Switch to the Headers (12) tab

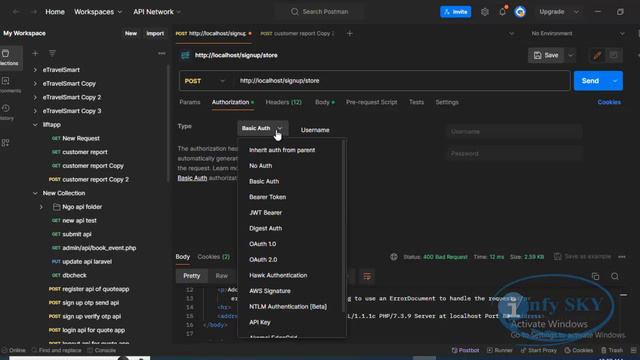click(x=284, y=102)
